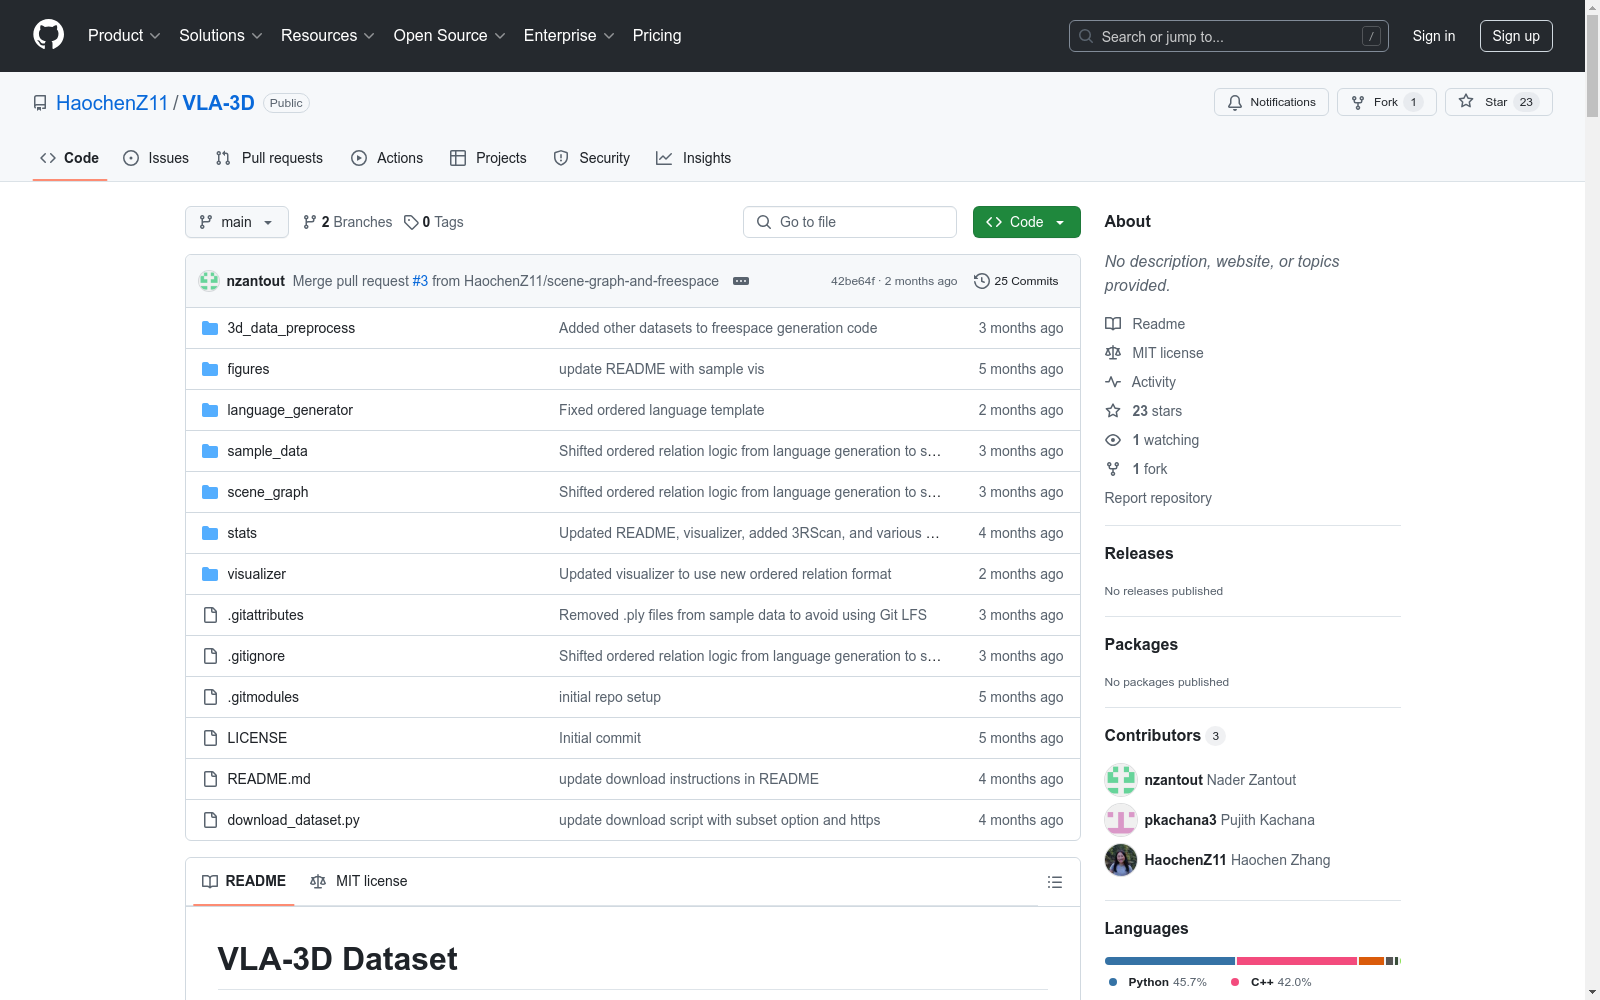Screen dimensions: 1600x1000
Task: Open commit 'Fixed ordered language template'
Action: coord(661,410)
